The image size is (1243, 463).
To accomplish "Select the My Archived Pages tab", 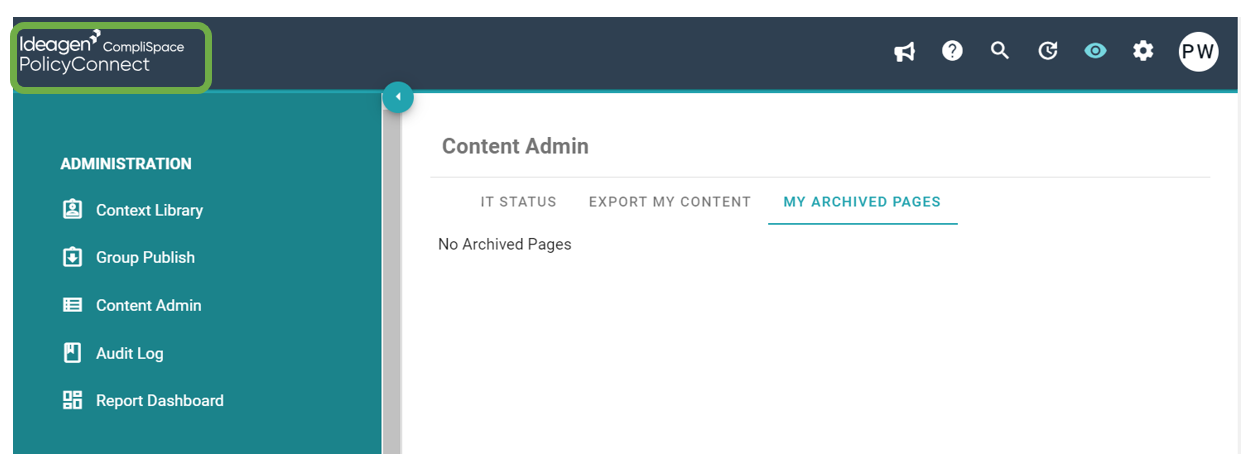I will click(x=862, y=202).
